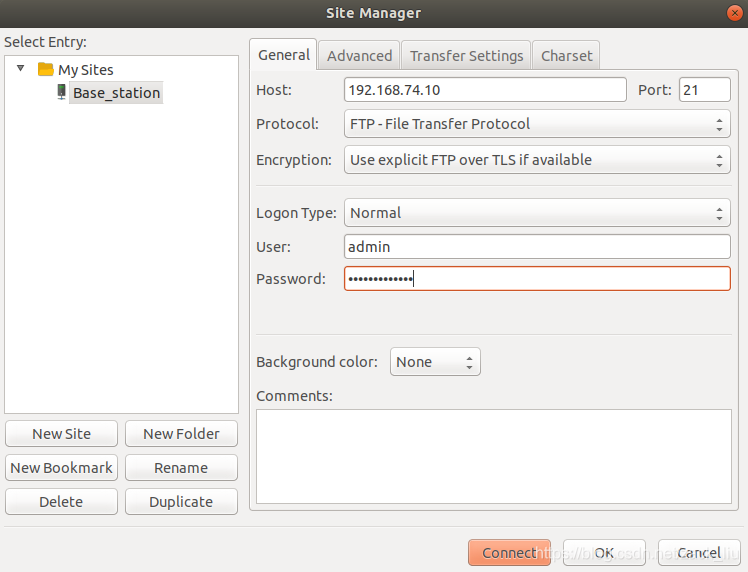Click the Base_station server icon
Screen dimensions: 748x572
pos(62,92)
